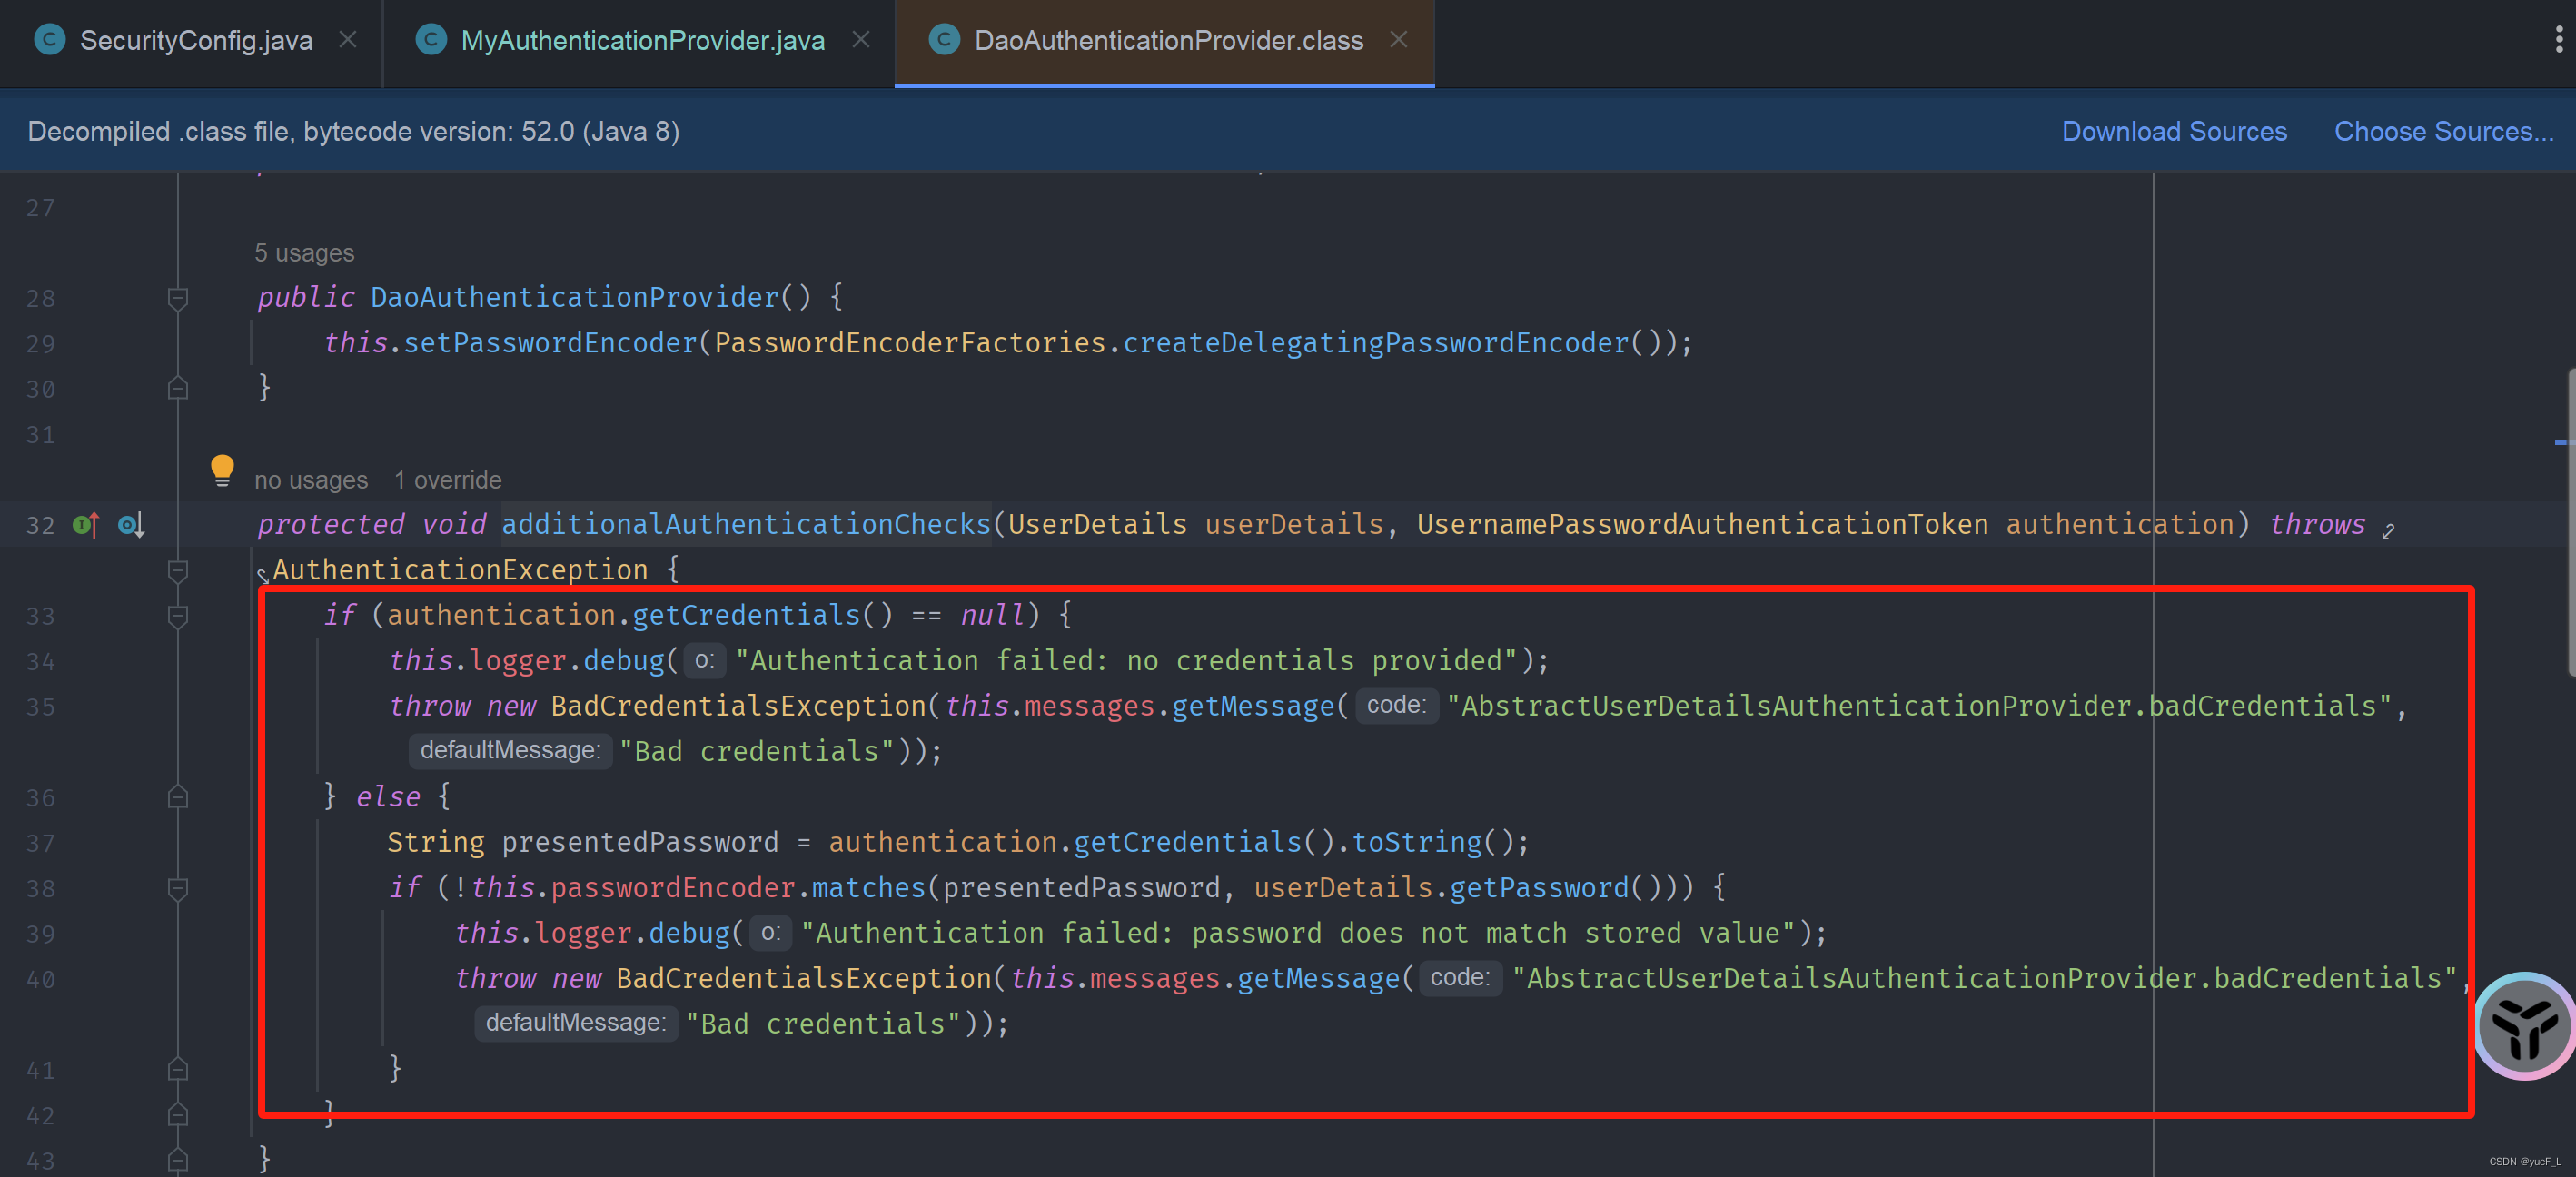Click the overridden method gutter icon on line 32
Viewport: 2576px width, 1177px height.
click(x=131, y=525)
